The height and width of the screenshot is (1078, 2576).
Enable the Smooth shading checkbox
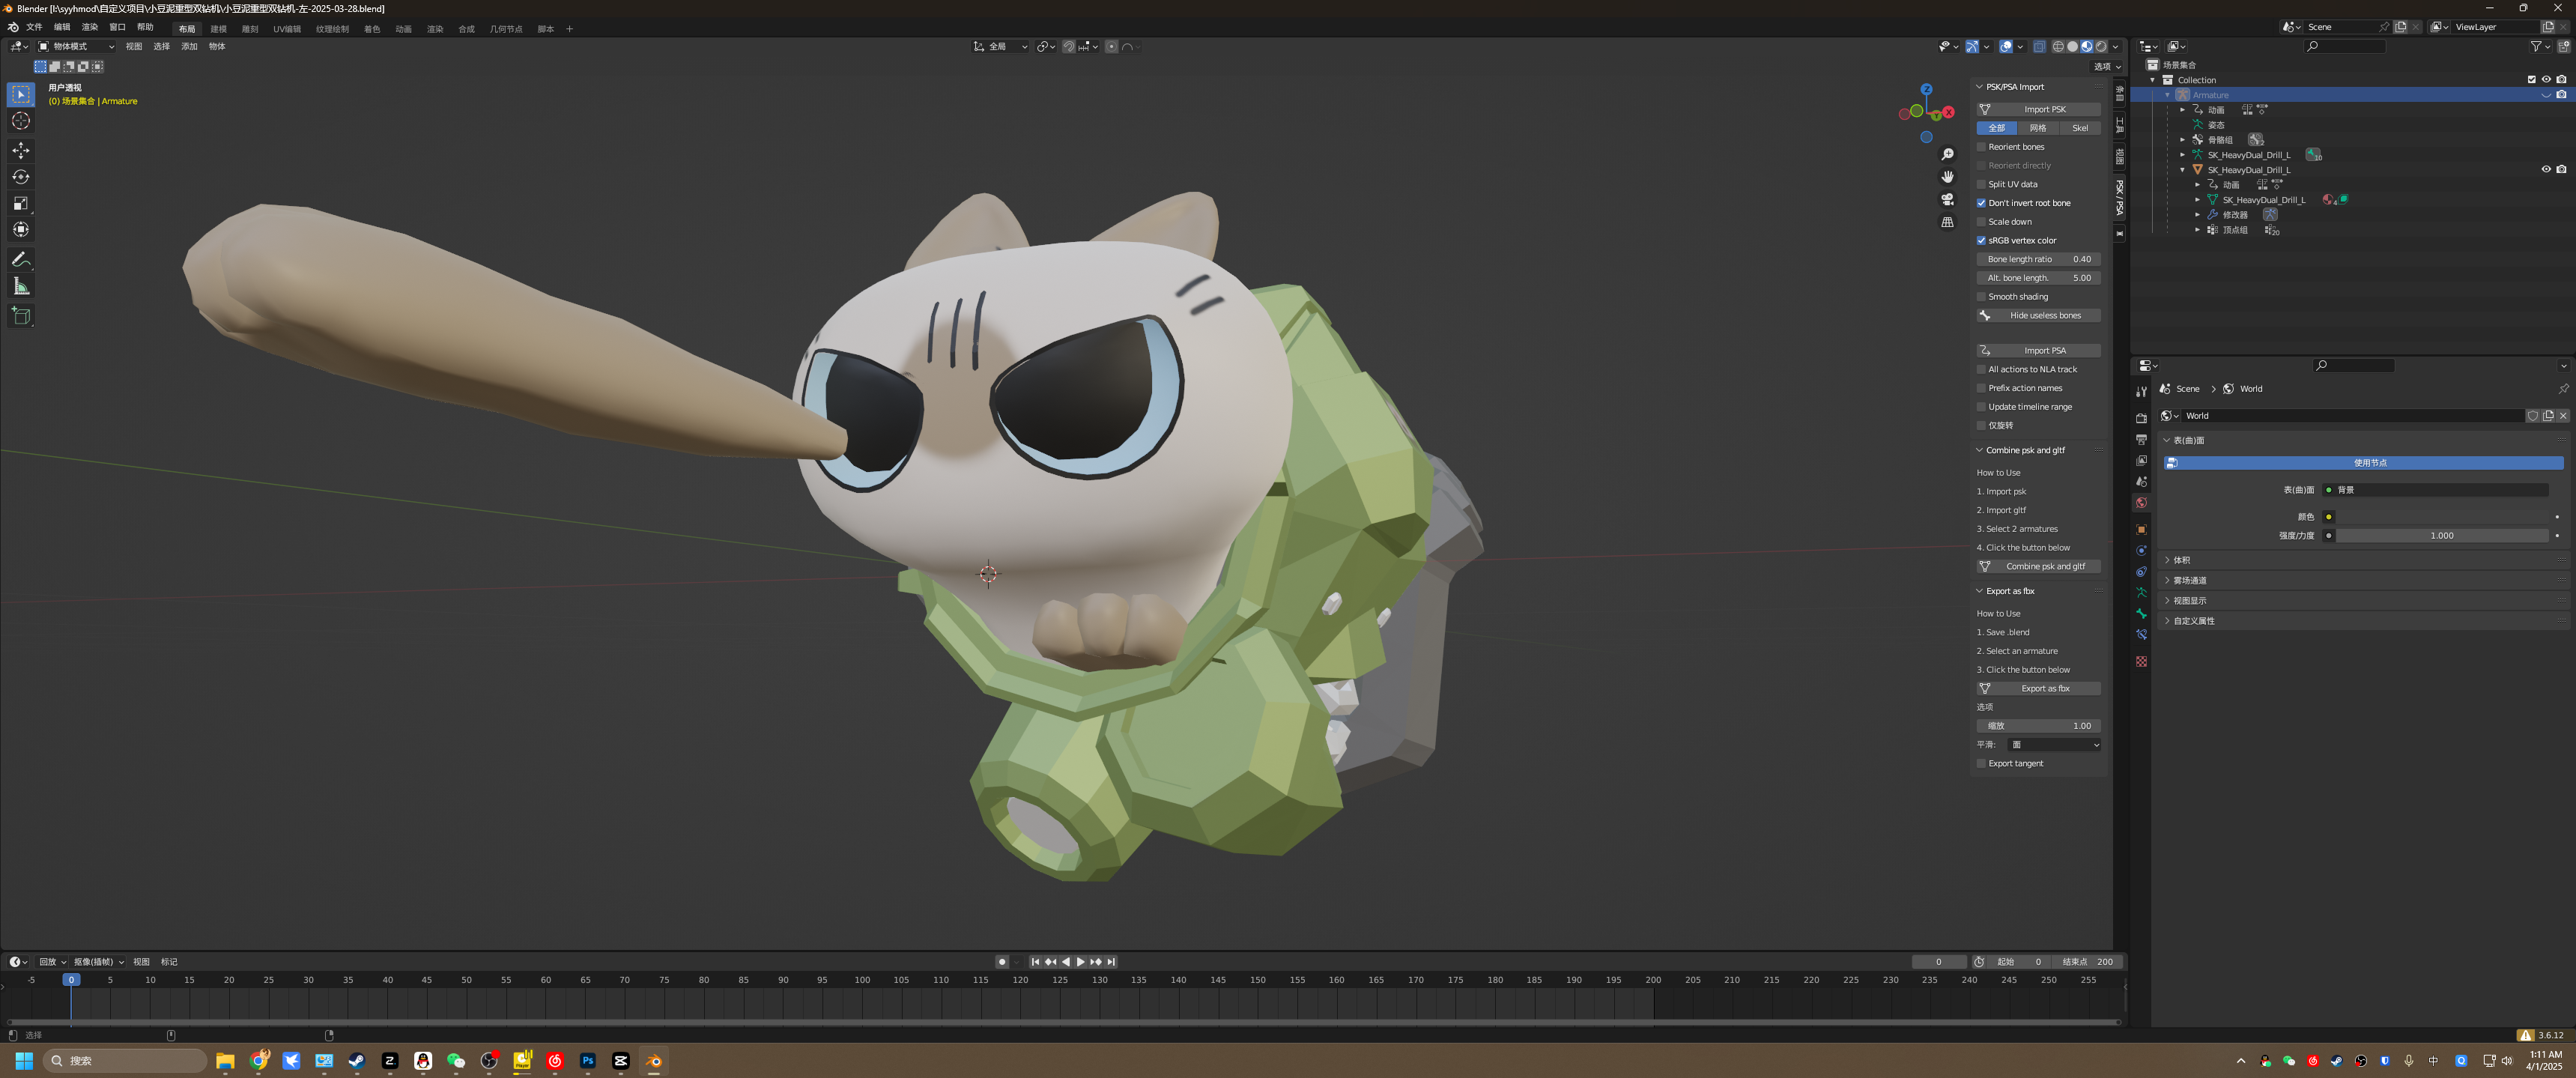pos(1981,297)
